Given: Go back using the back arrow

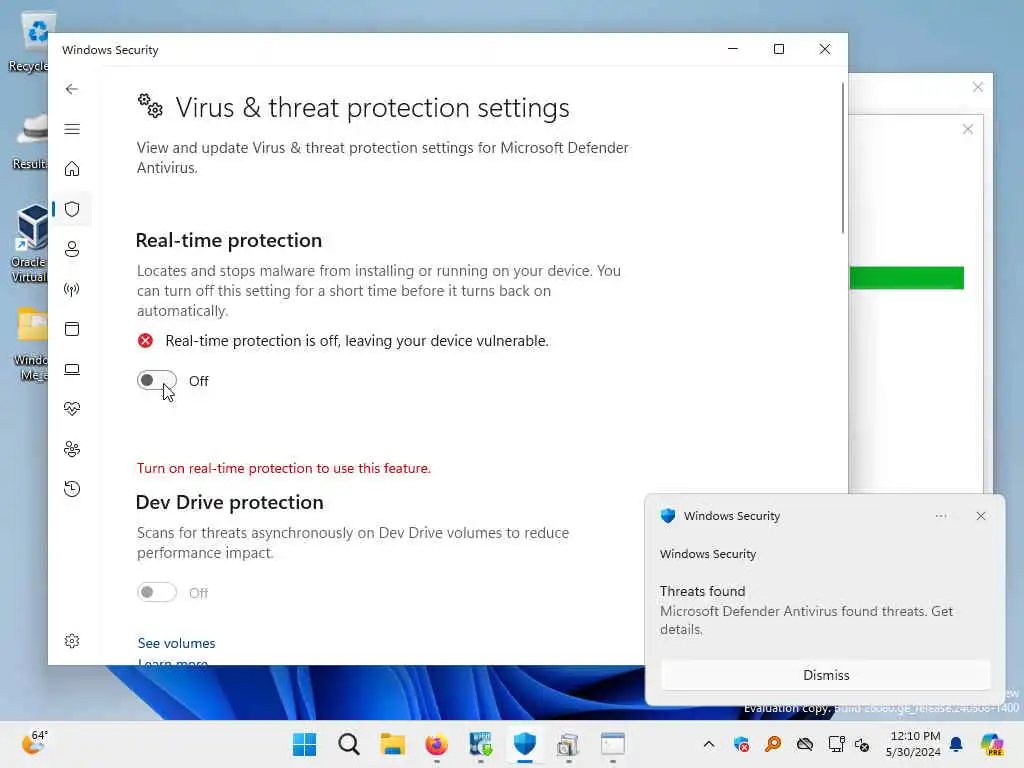Looking at the screenshot, I should [72, 89].
